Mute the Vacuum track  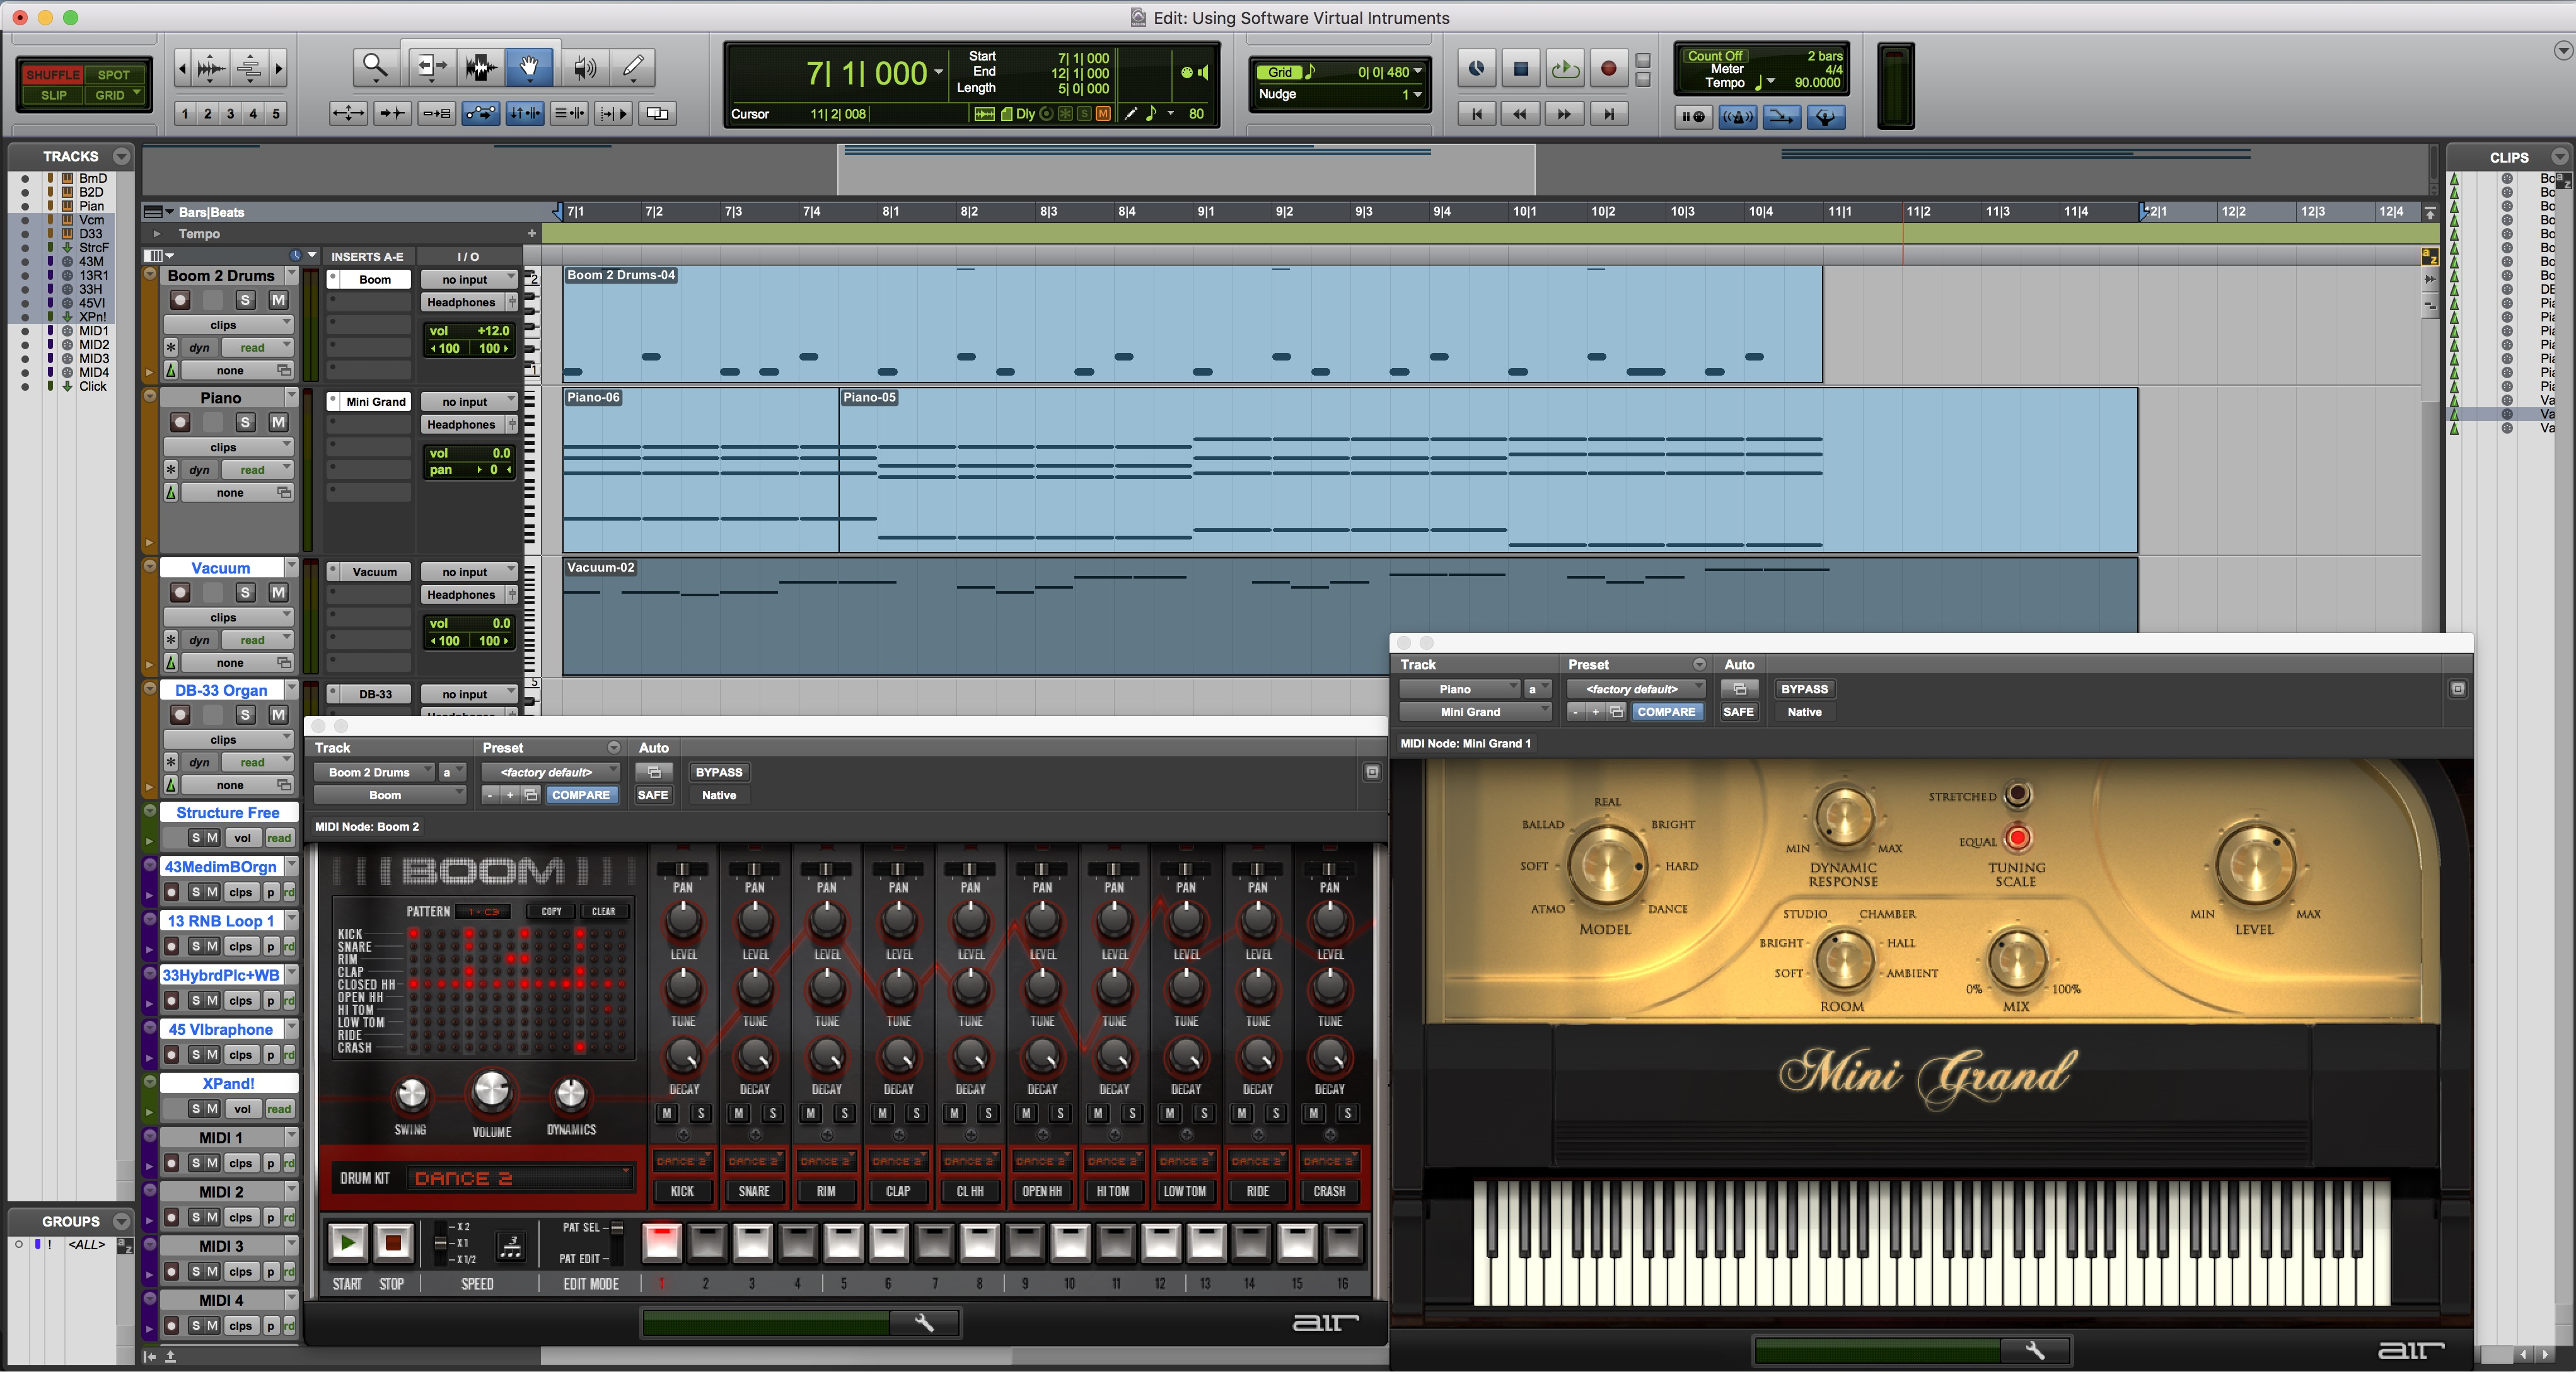pyautogui.click(x=278, y=592)
